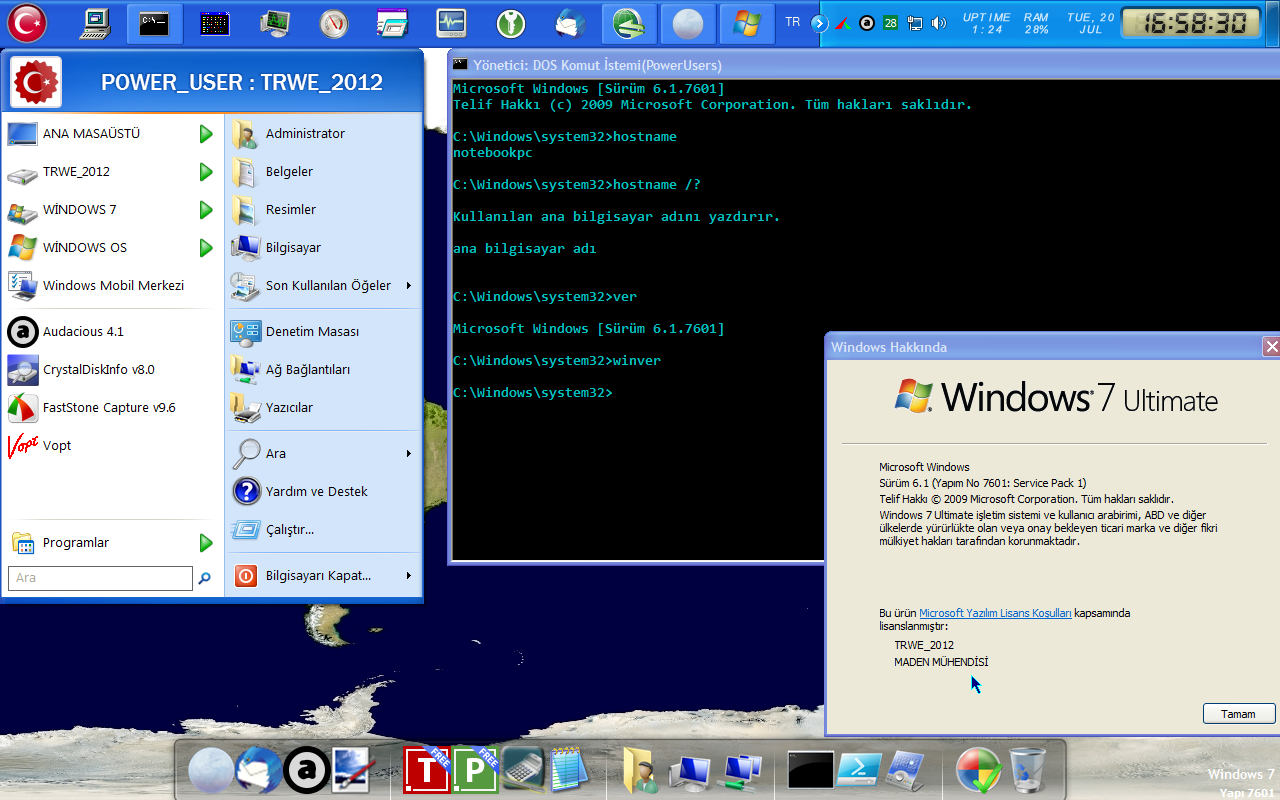Click the Tamam button
The height and width of the screenshot is (800, 1280).
1239,714
